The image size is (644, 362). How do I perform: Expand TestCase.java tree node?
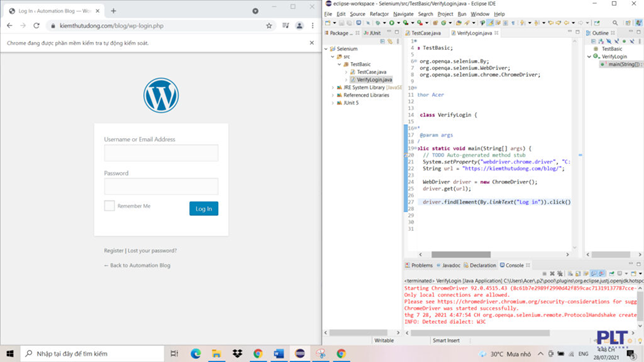[346, 72]
